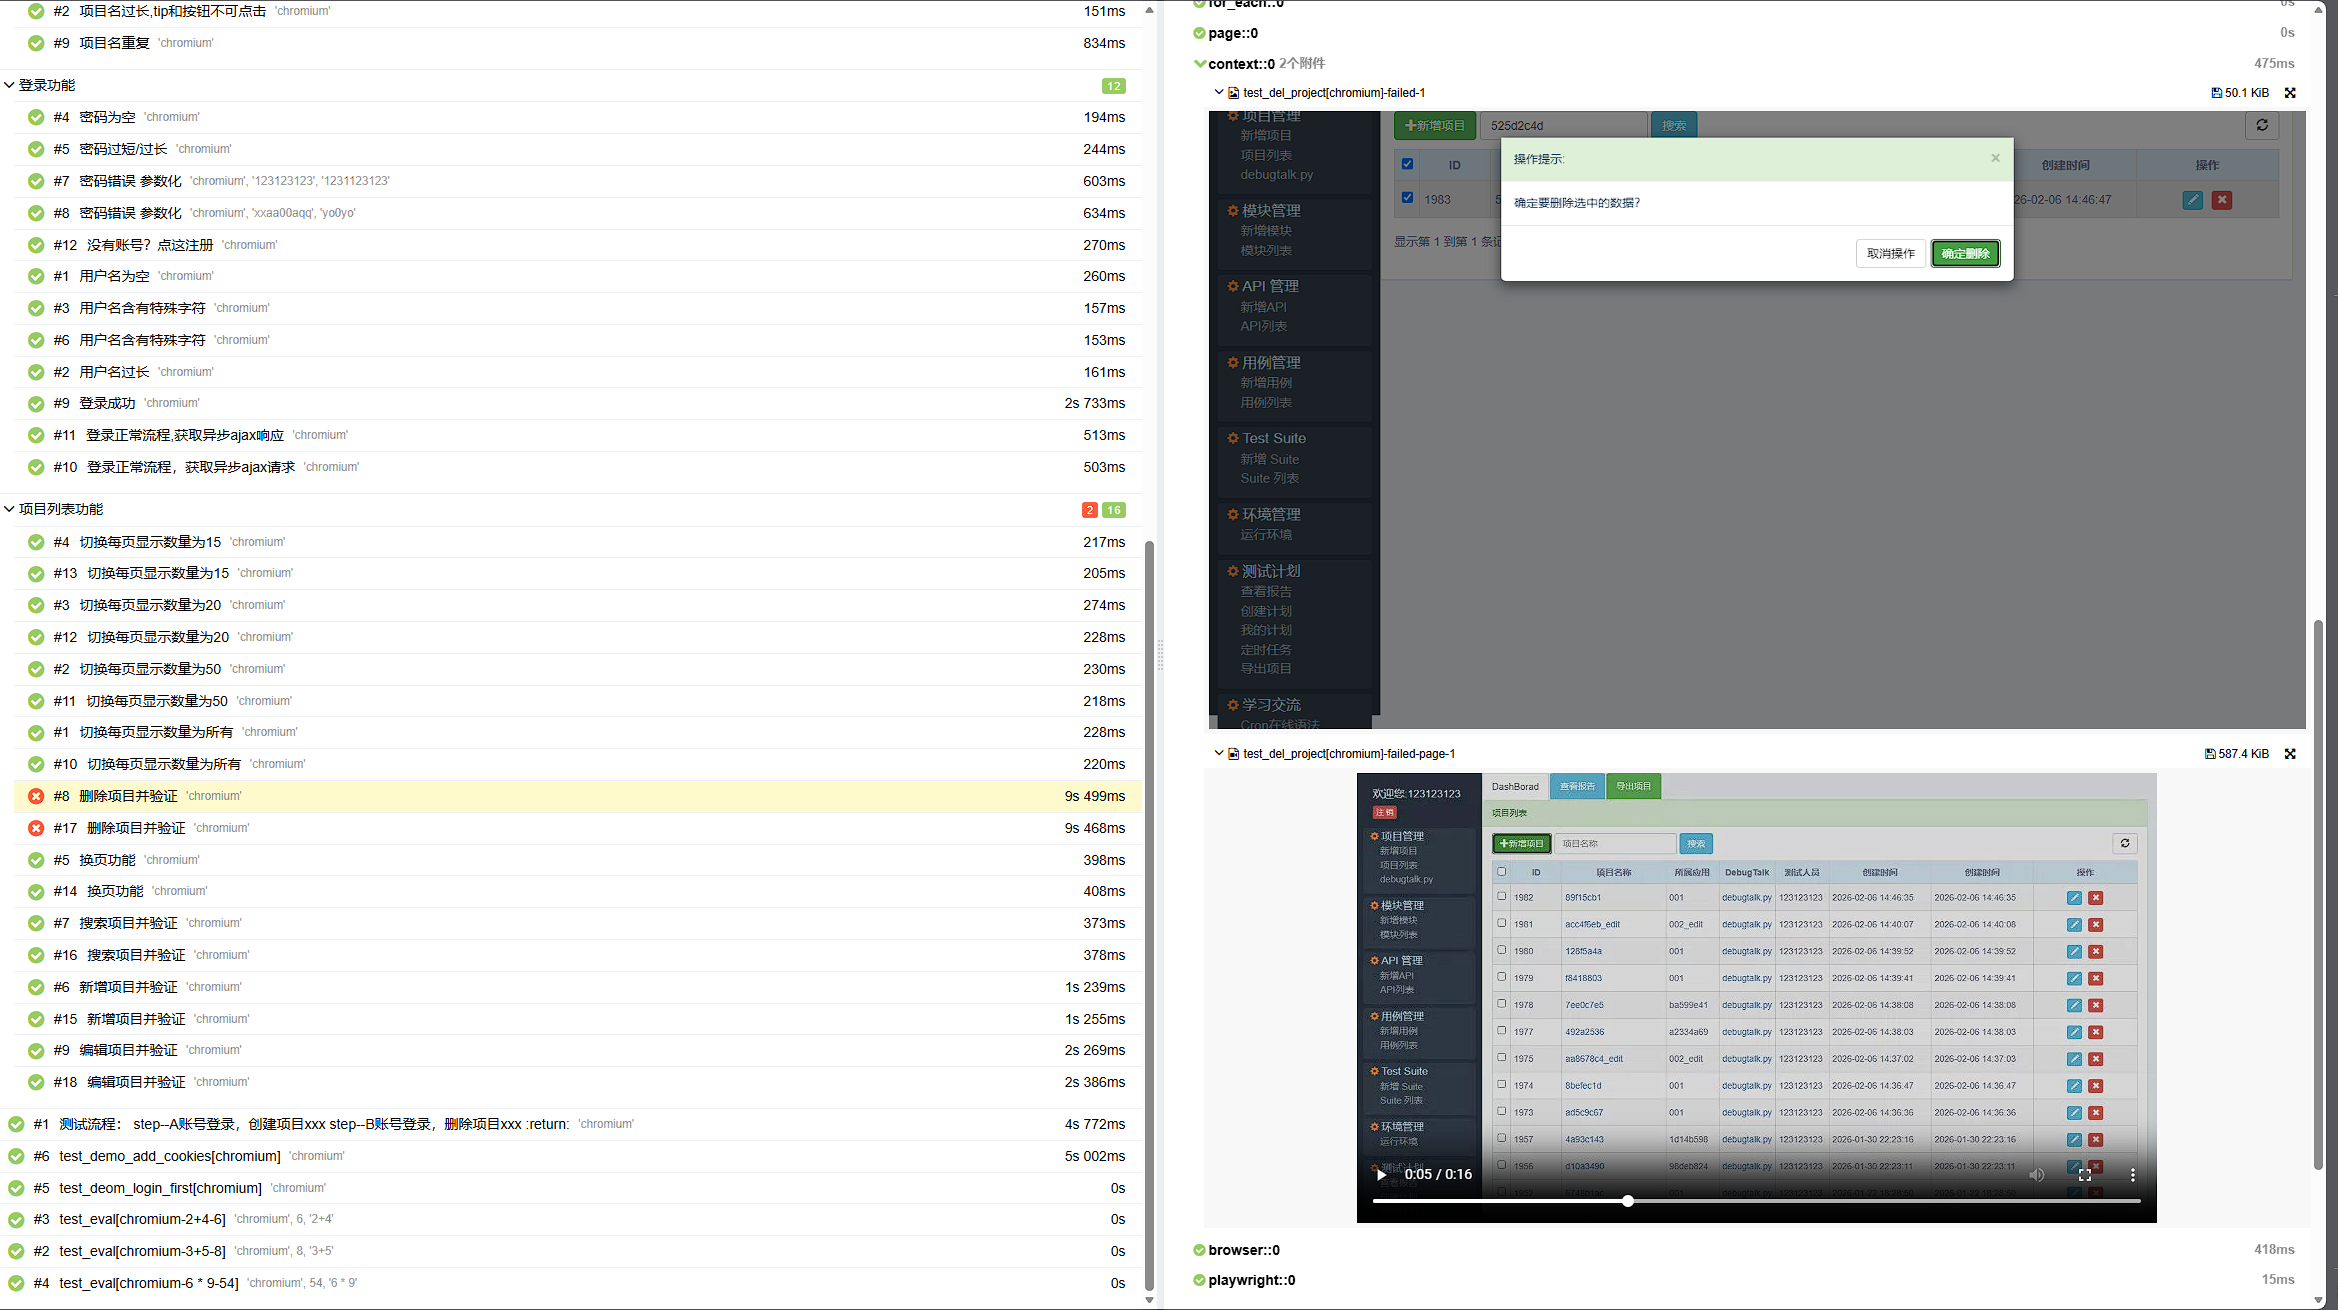Click the failed-1 screenshot image preview
The width and height of the screenshot is (2338, 1310).
pos(1757,420)
